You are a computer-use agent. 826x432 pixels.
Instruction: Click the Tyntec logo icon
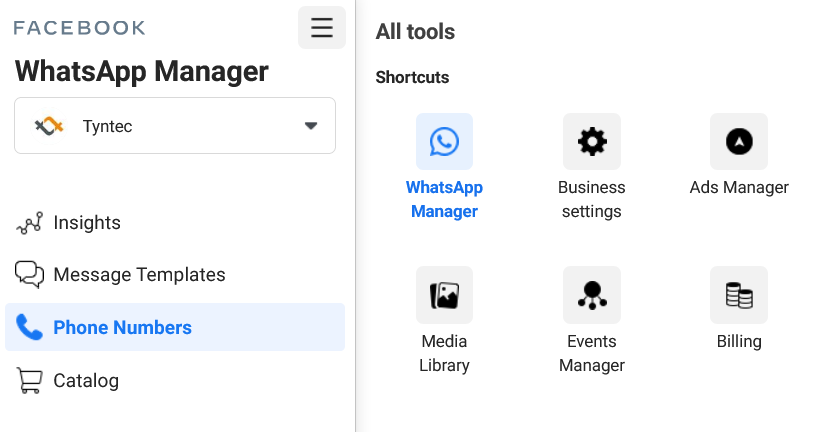[x=49, y=126]
